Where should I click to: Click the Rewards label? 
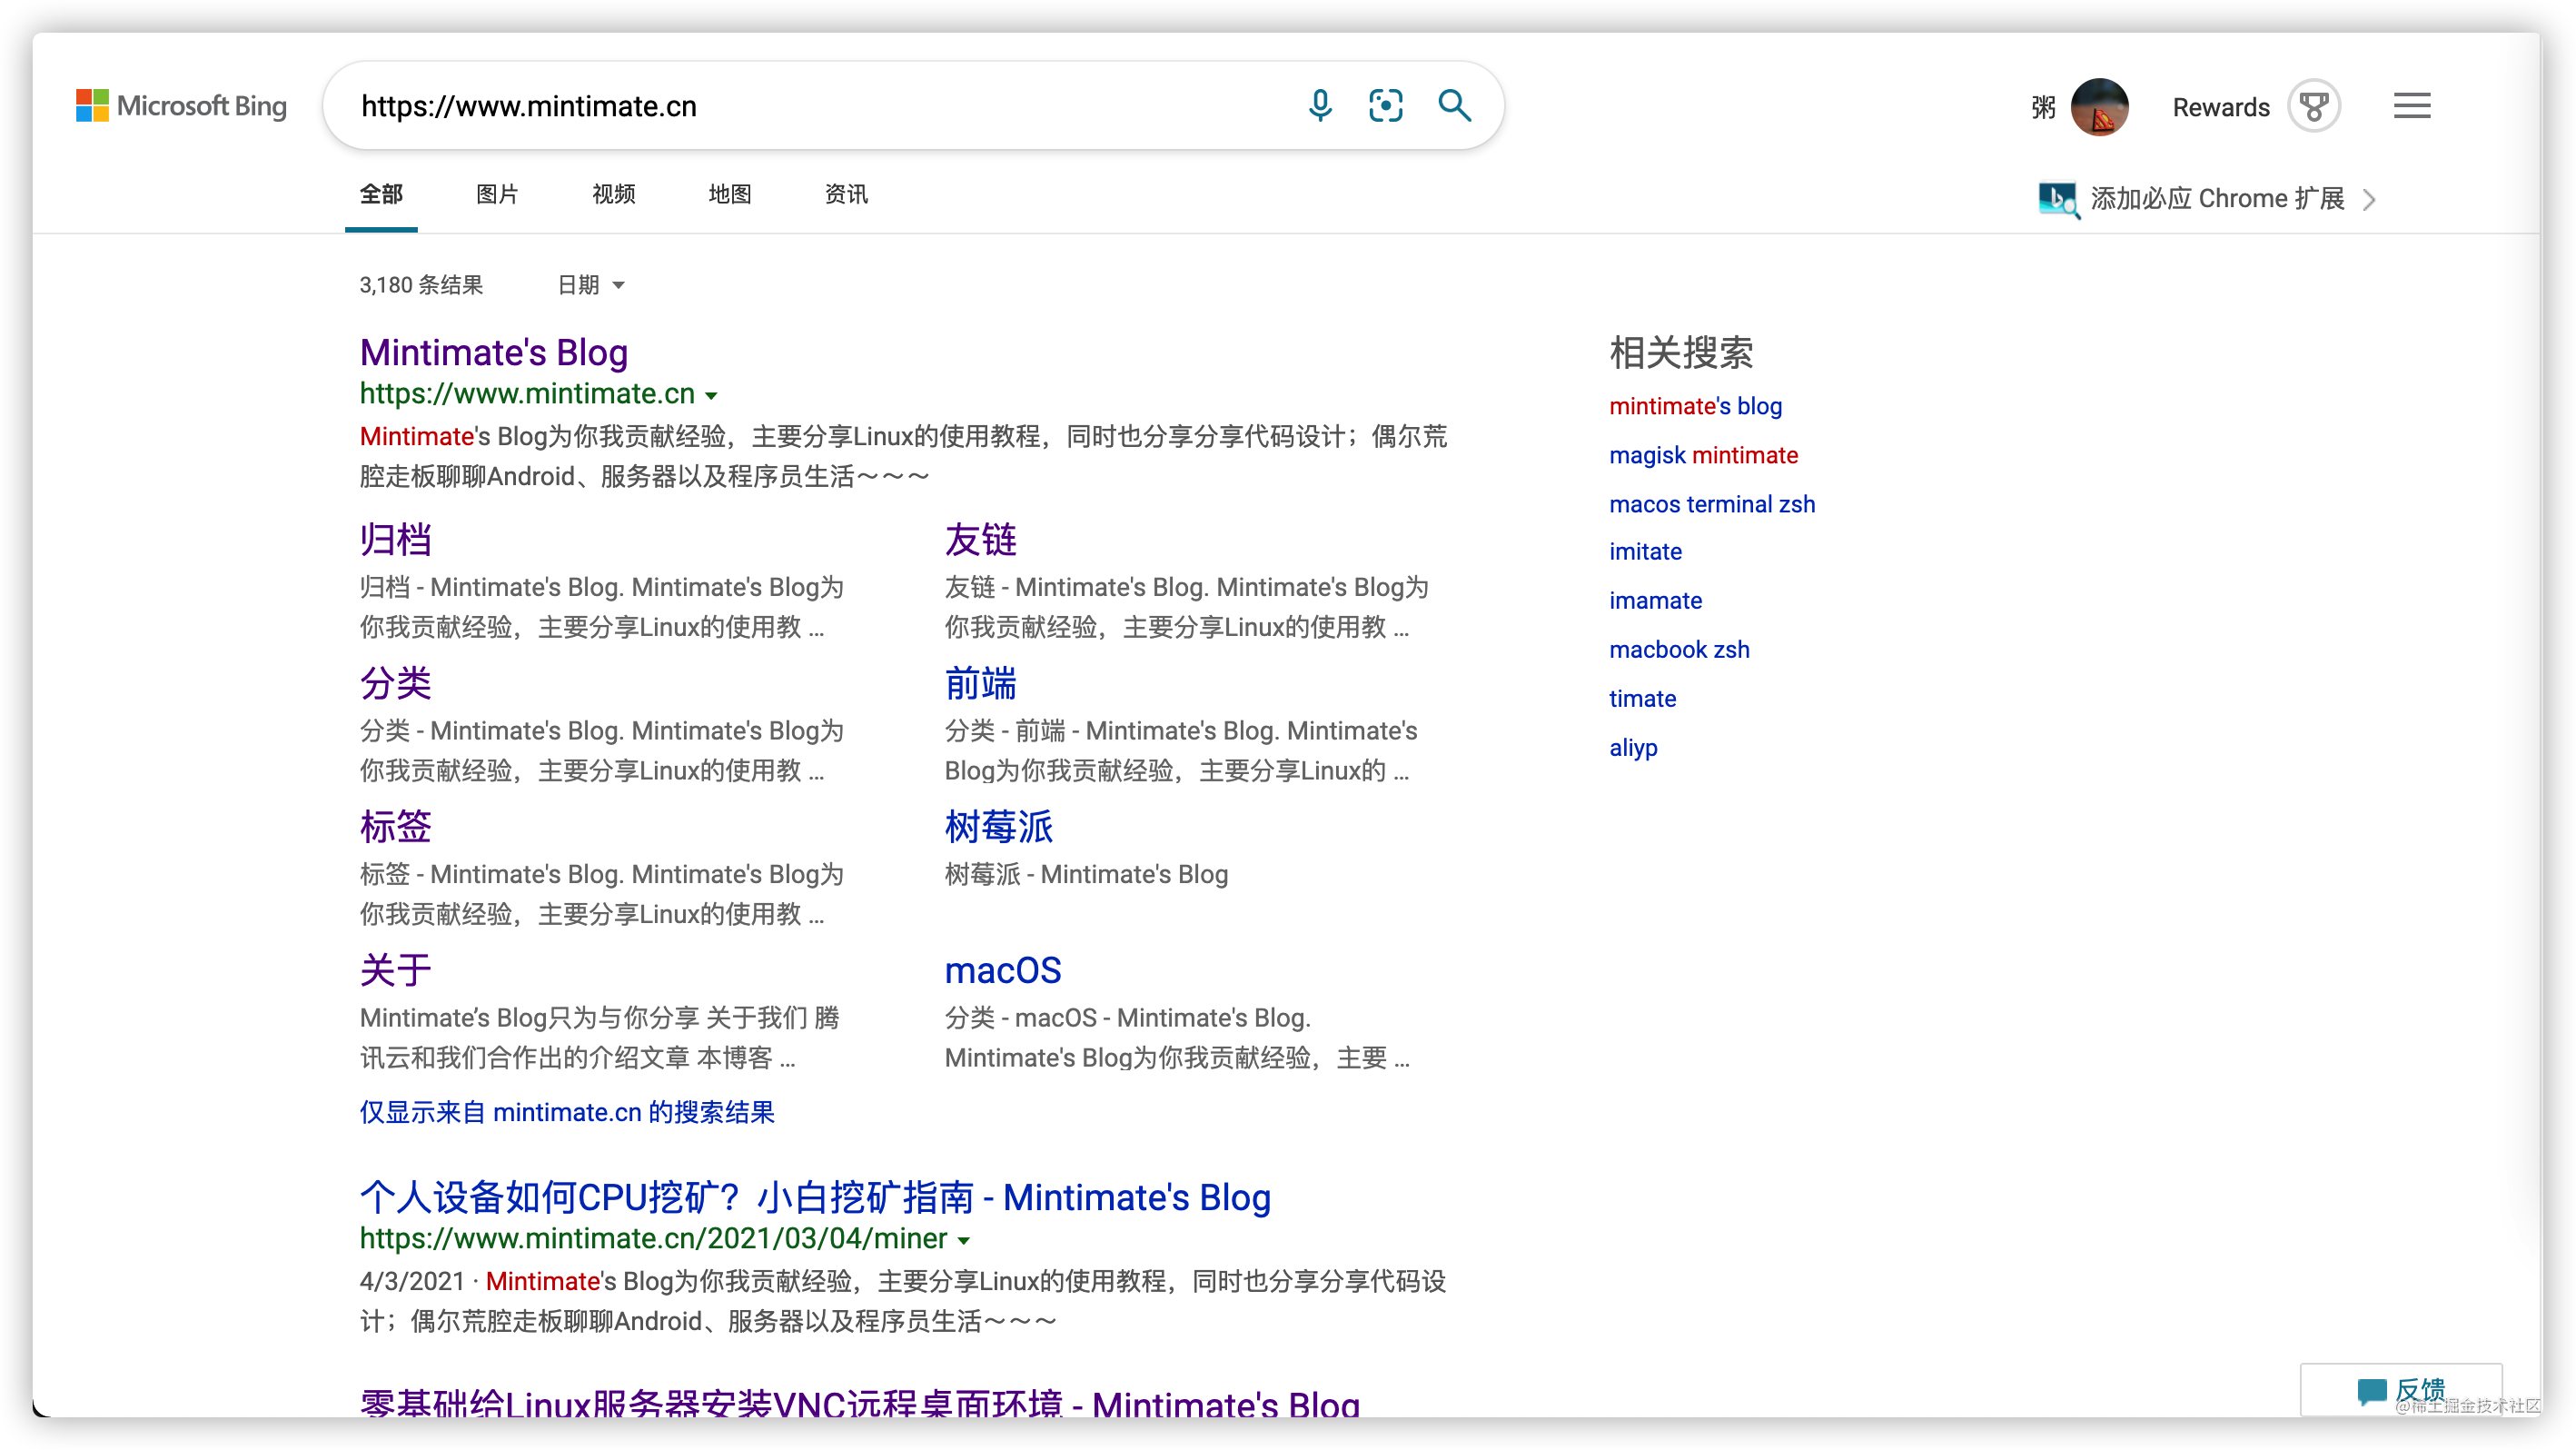2221,107
